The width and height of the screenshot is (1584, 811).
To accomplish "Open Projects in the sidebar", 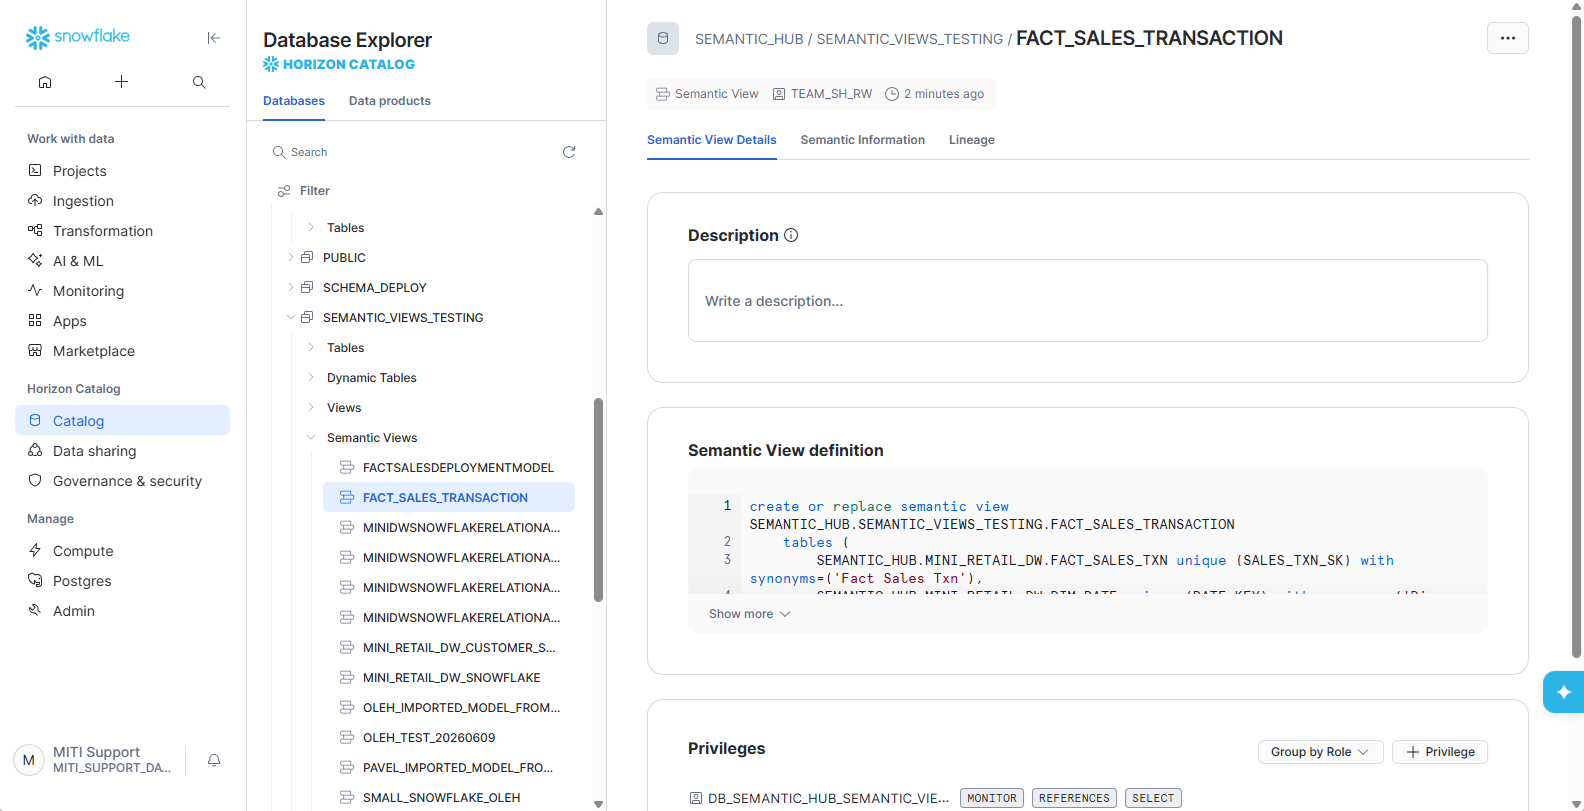I will 122,171.
